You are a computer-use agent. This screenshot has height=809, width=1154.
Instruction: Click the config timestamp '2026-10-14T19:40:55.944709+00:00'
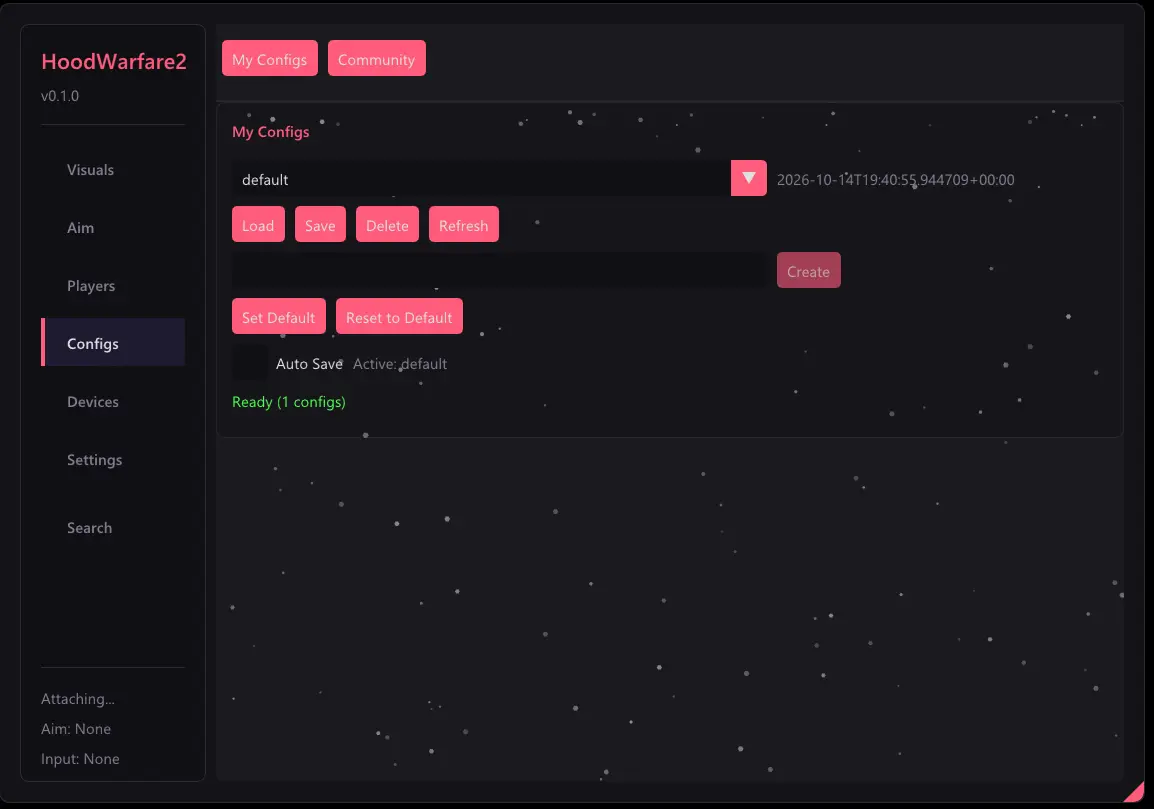(896, 180)
